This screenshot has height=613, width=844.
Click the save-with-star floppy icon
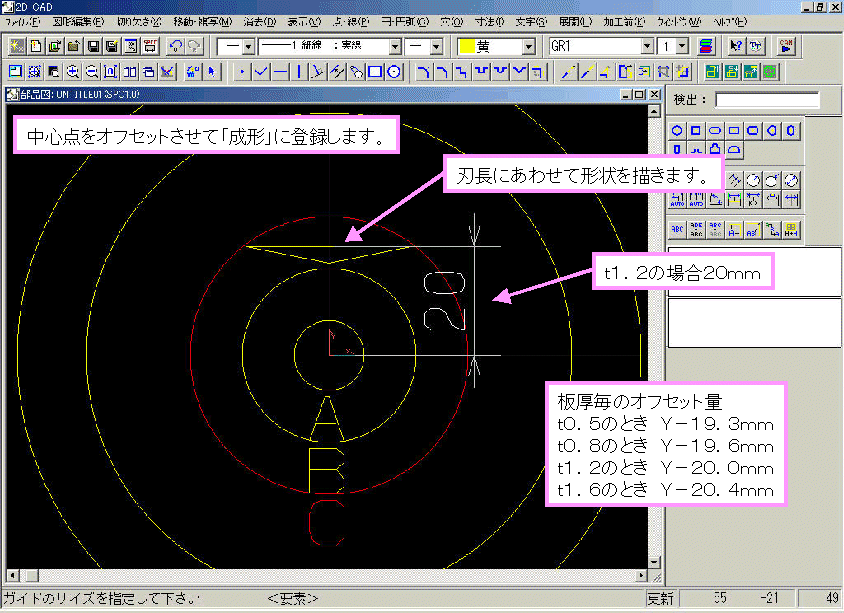pyautogui.click(x=111, y=46)
